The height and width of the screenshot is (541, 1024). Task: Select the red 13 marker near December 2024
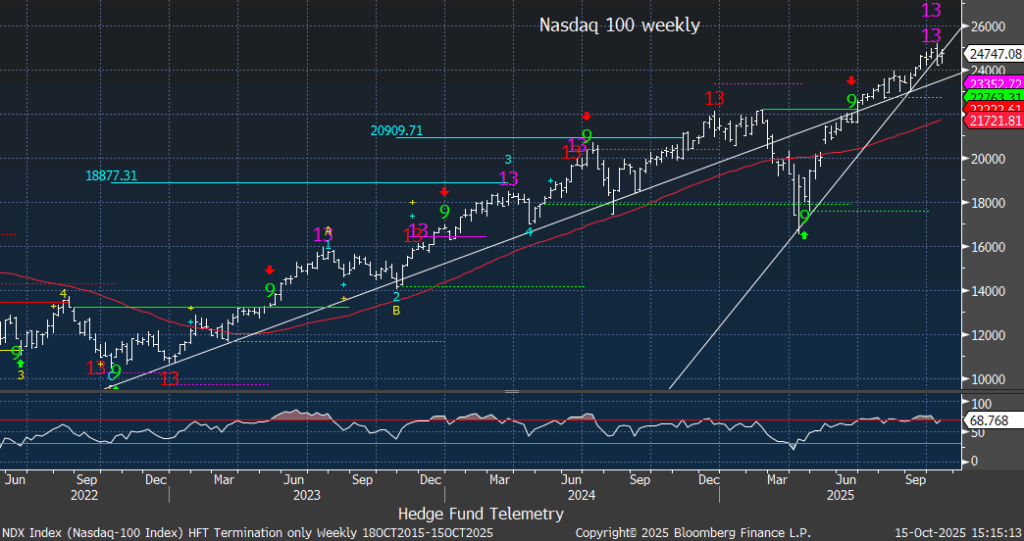pyautogui.click(x=714, y=99)
